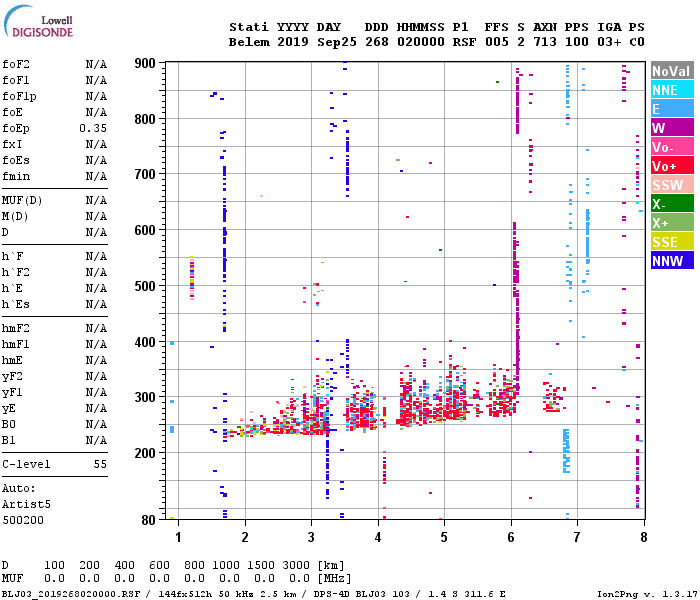The width and height of the screenshot is (700, 600).
Task: Click the D distance row label
Action: pyautogui.click(x=5, y=565)
